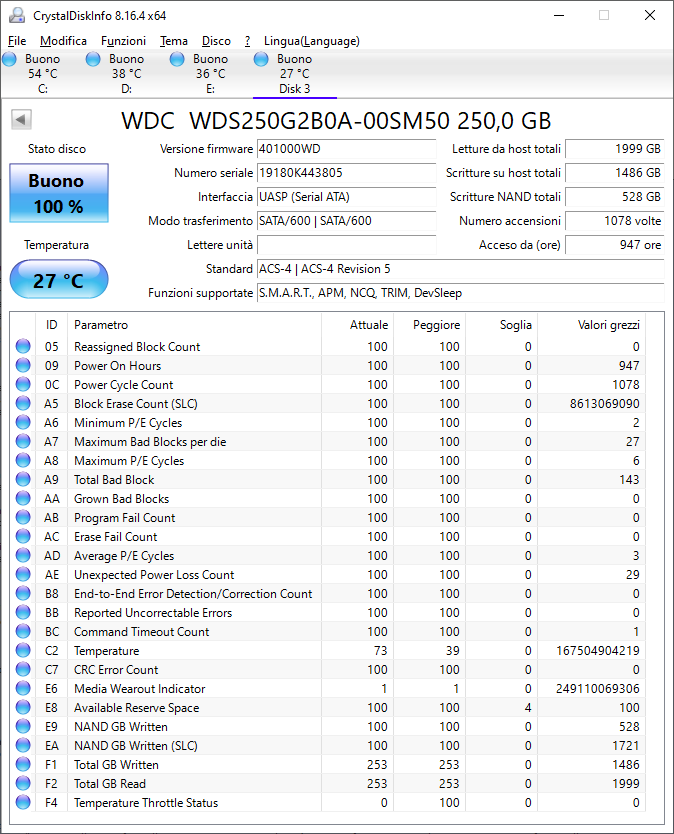Click status icon for Maximum Bad Blocks per die

23,441
